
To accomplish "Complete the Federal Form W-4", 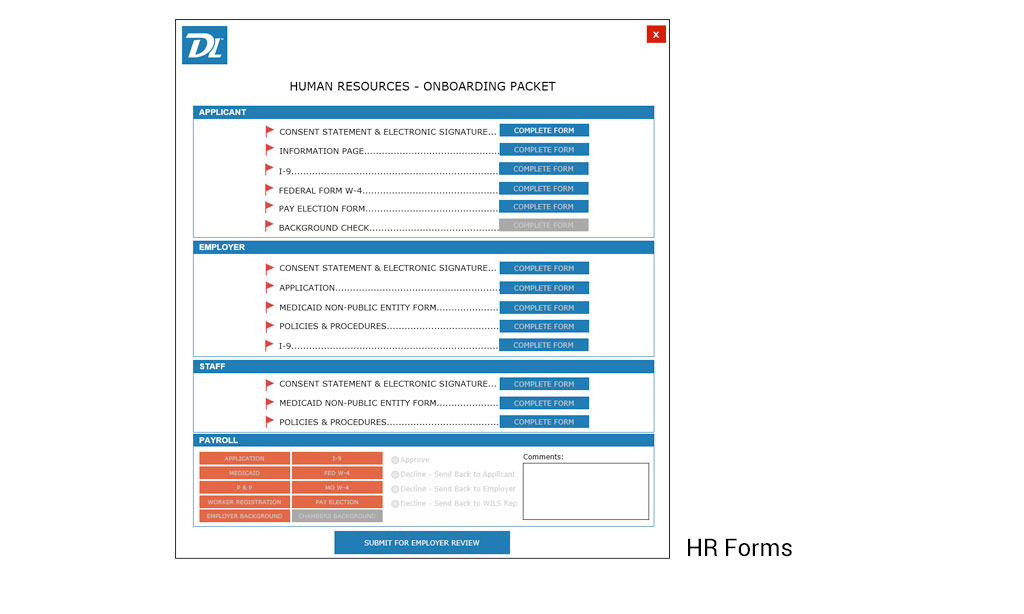I will pos(543,188).
